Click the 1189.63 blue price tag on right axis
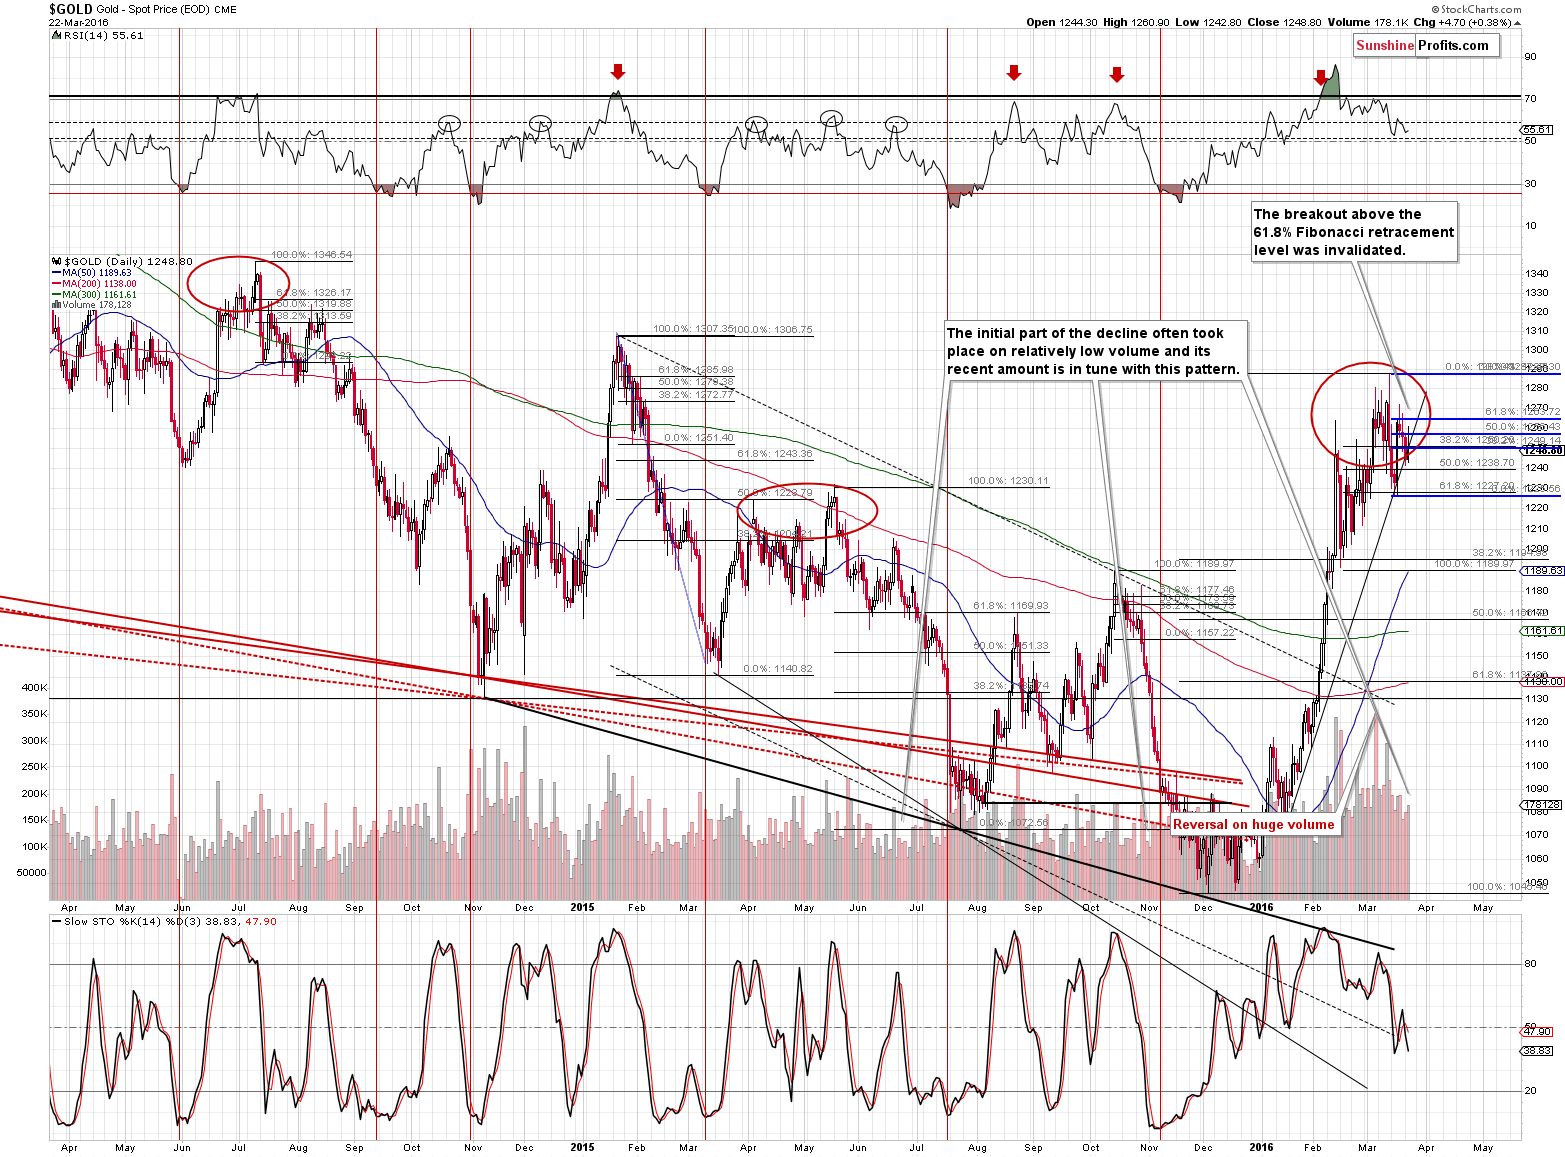 pyautogui.click(x=1542, y=571)
